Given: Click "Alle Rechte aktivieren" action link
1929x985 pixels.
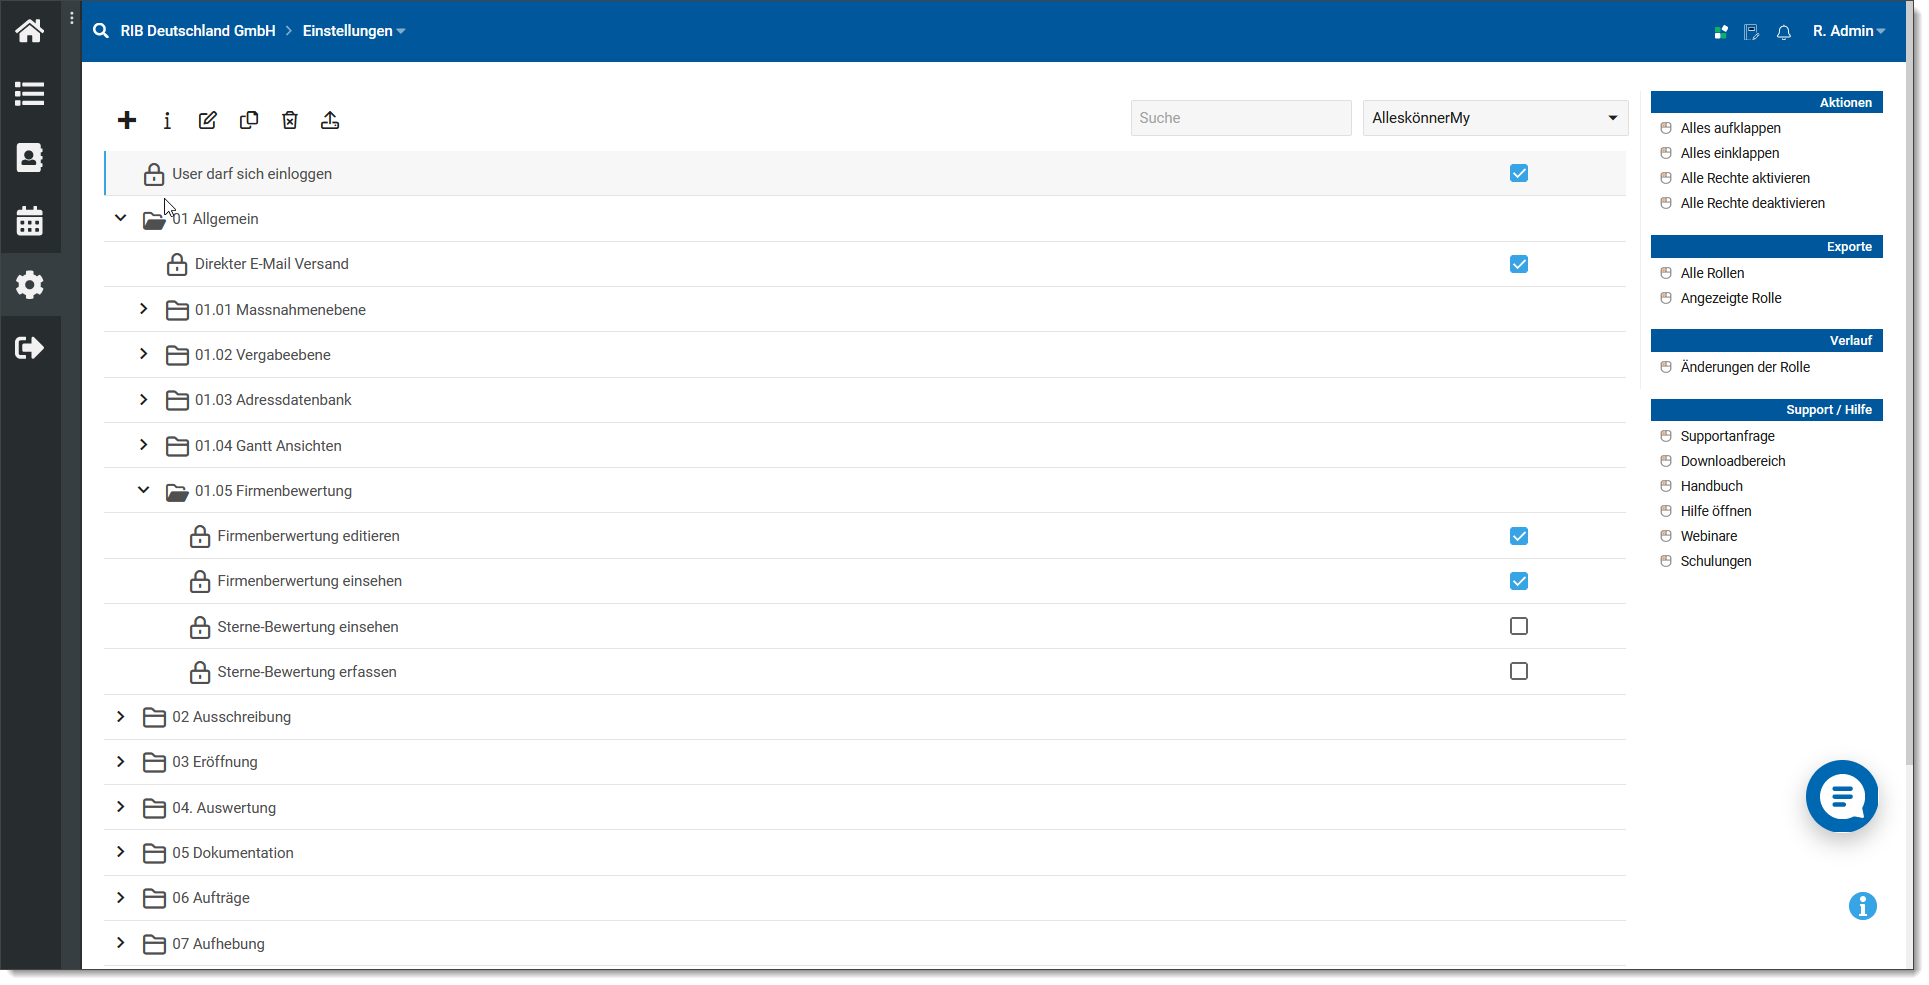Looking at the screenshot, I should pos(1744,178).
